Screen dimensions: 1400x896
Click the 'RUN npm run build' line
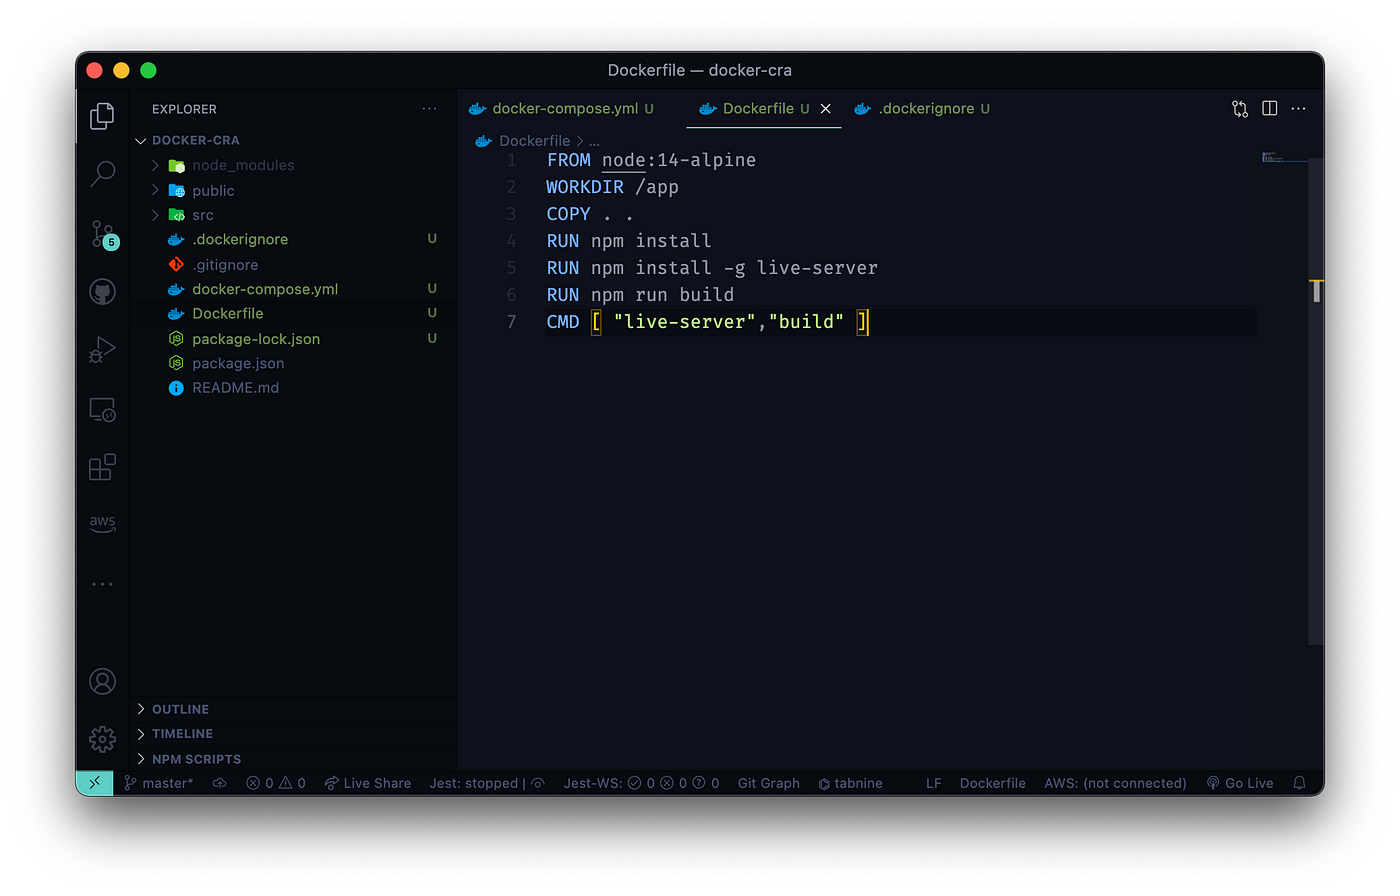click(x=640, y=295)
